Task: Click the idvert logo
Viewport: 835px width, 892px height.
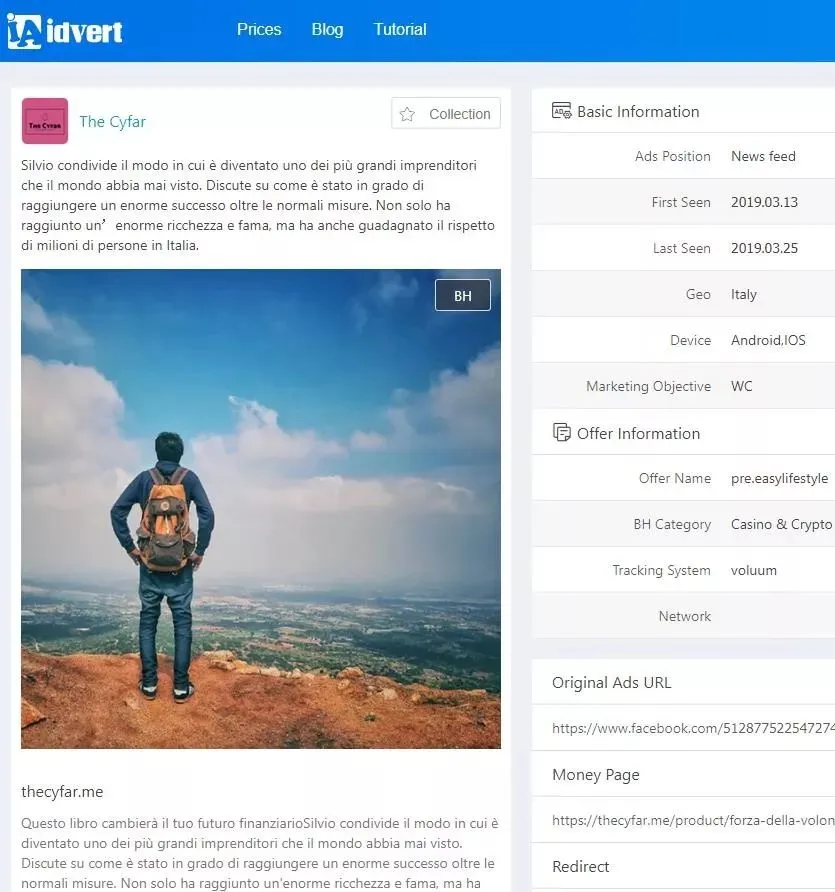Action: [x=65, y=31]
